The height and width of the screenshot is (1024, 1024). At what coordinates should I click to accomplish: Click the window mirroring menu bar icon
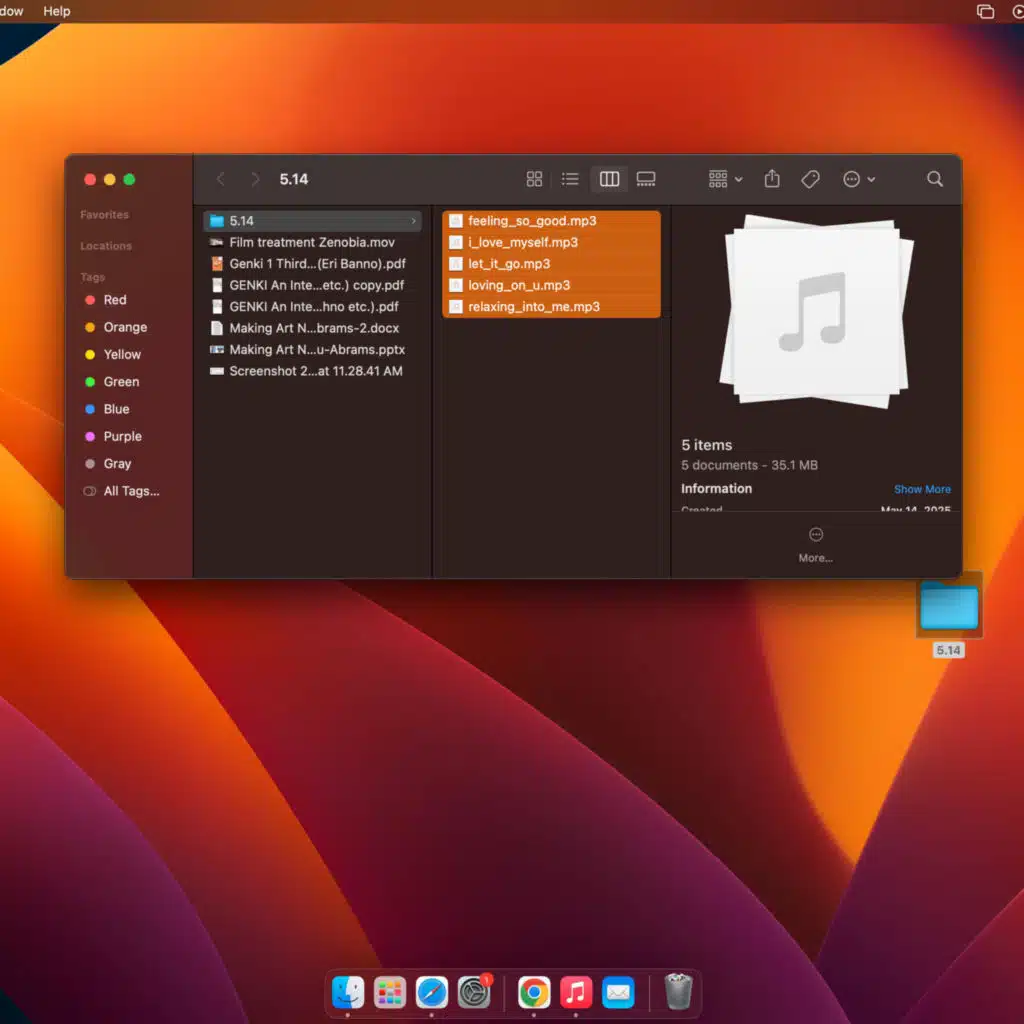[985, 11]
